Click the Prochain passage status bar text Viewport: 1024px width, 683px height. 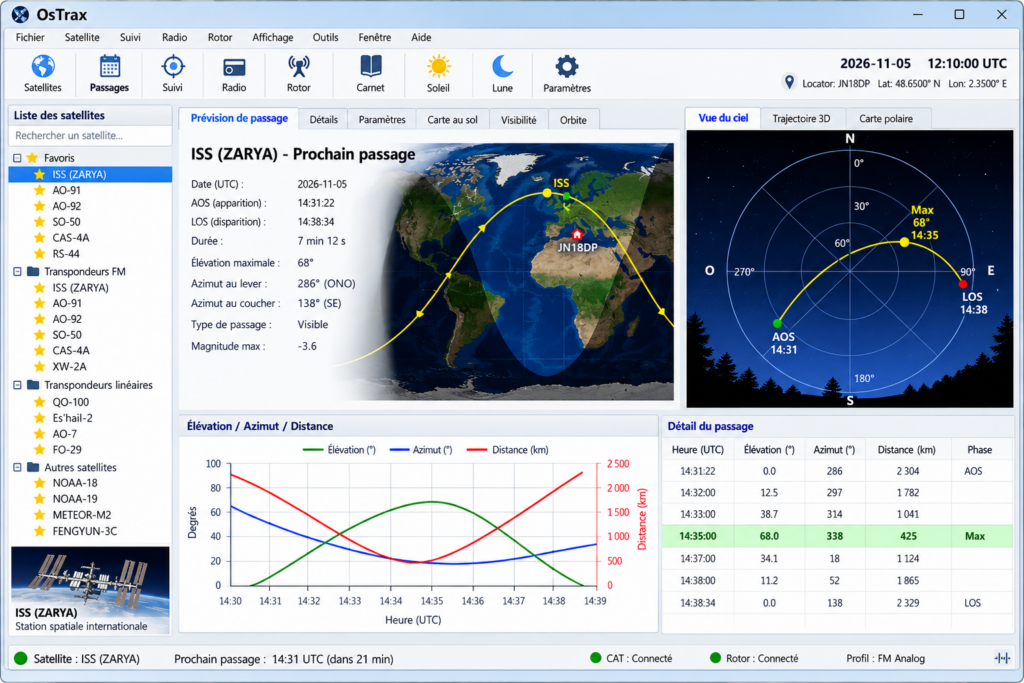[283, 659]
